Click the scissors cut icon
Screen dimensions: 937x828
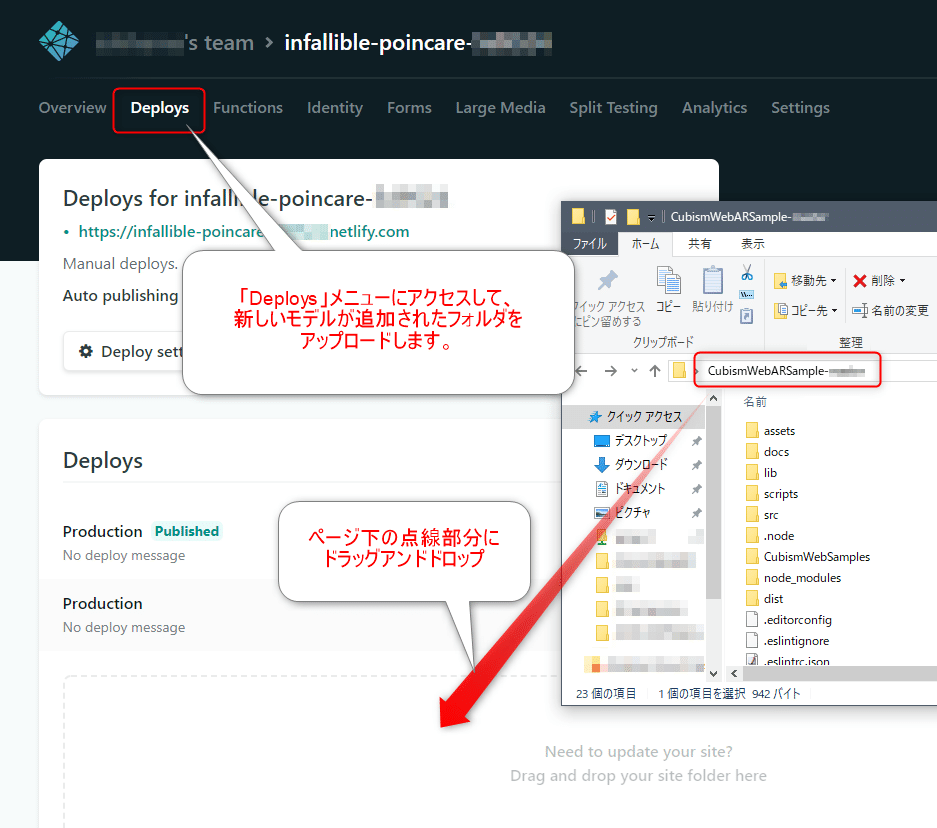[747, 274]
